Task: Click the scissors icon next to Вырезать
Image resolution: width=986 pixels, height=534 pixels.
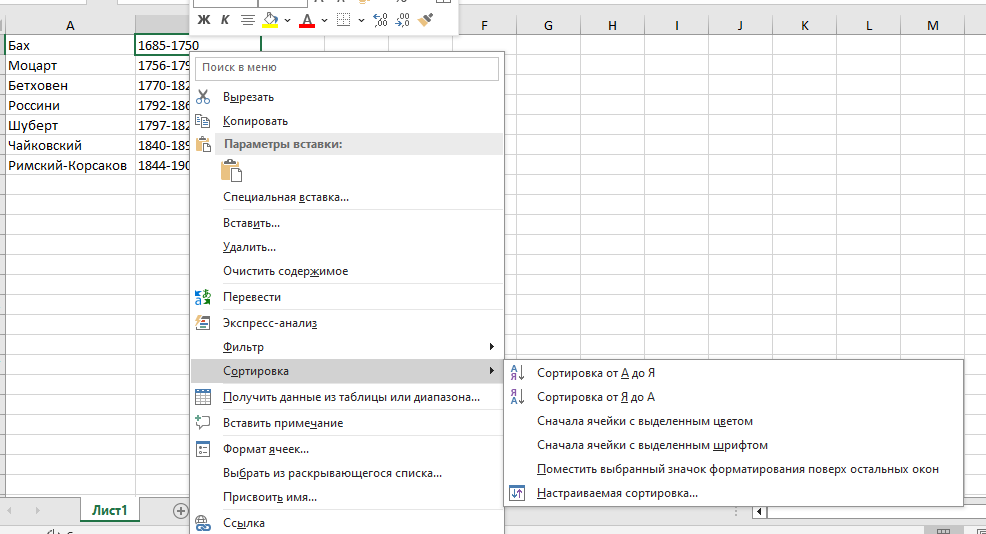Action: pyautogui.click(x=203, y=97)
